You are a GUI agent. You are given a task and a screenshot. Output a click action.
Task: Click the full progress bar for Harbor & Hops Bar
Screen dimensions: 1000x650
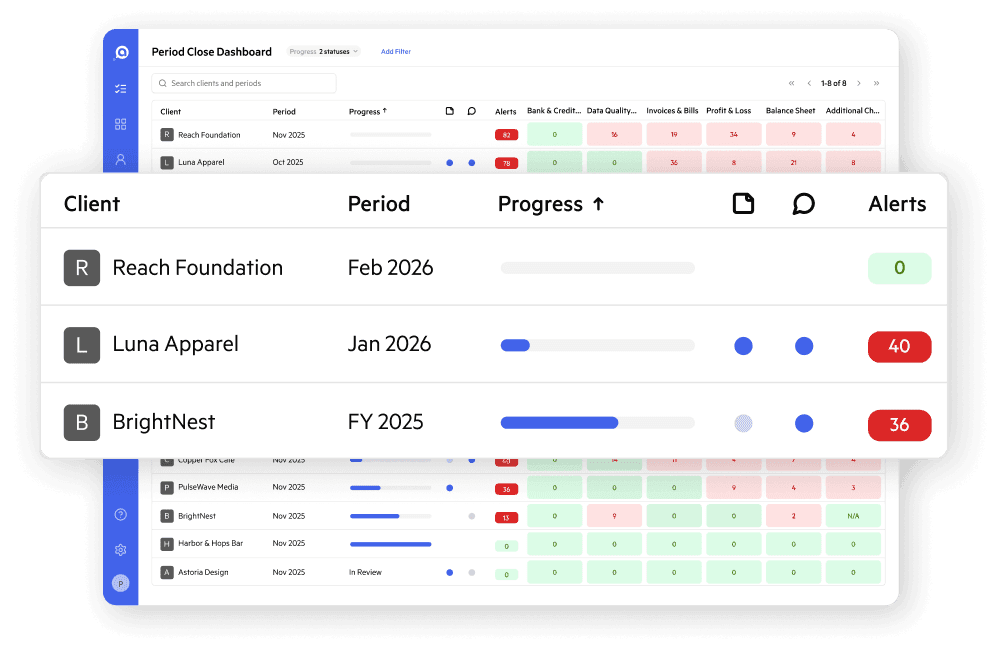(x=390, y=544)
